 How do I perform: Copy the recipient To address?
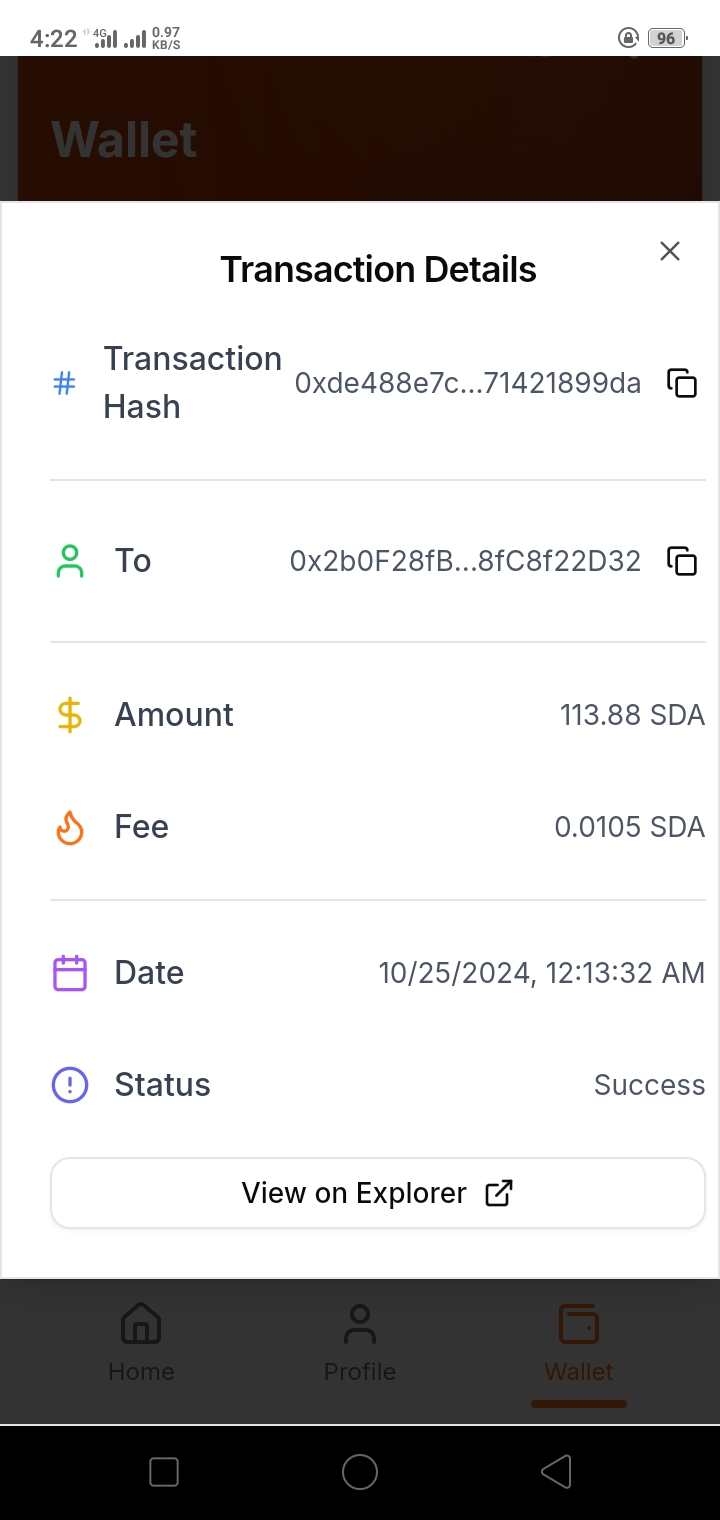coord(682,561)
